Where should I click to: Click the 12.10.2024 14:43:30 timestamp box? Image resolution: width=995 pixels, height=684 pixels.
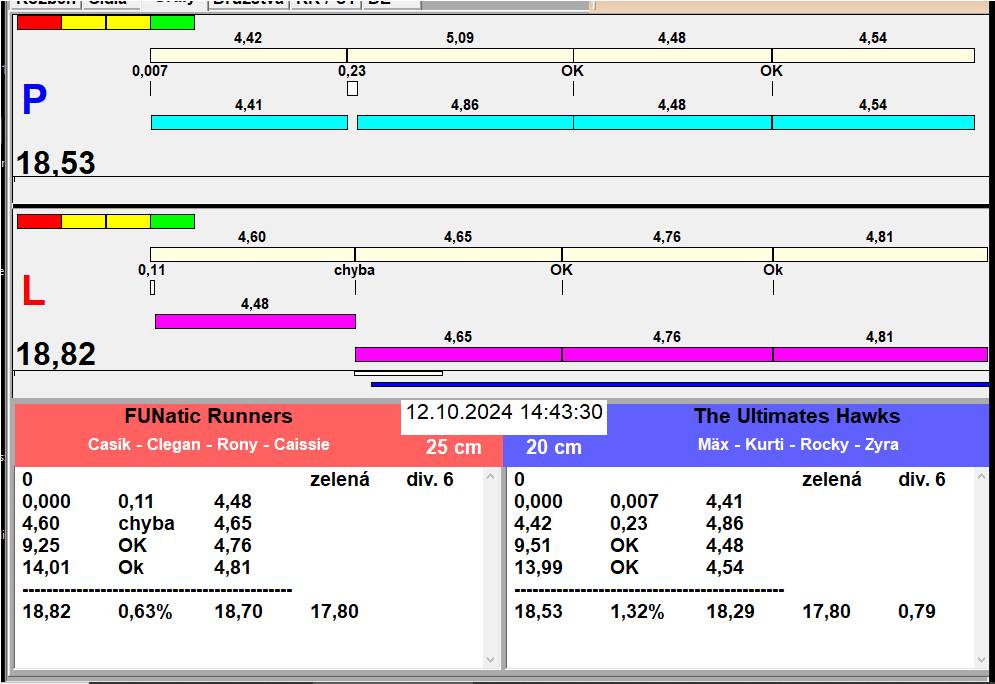(x=504, y=413)
